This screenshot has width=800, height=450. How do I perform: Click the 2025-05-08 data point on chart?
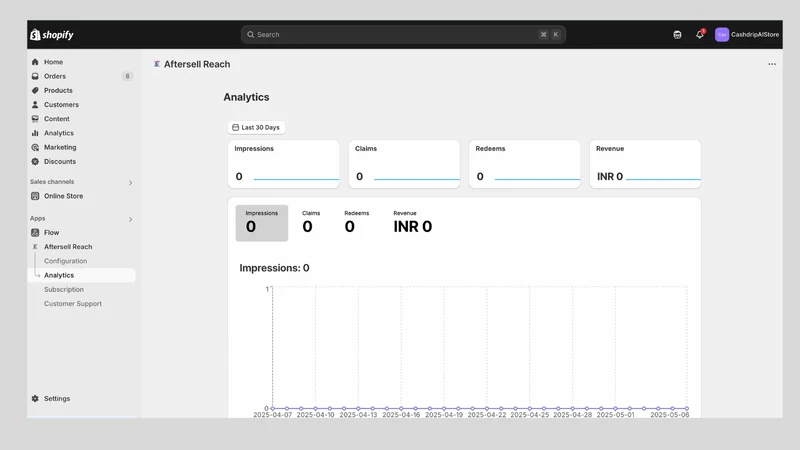pos(687,408)
